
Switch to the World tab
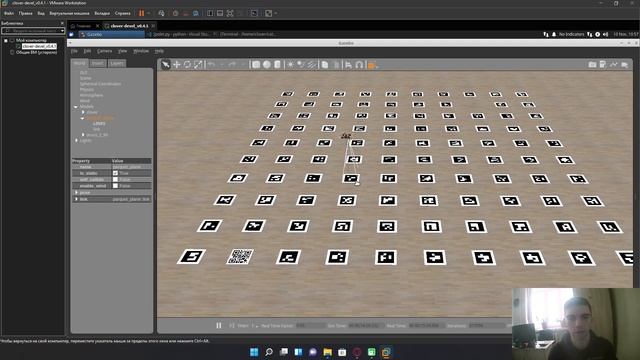80,63
